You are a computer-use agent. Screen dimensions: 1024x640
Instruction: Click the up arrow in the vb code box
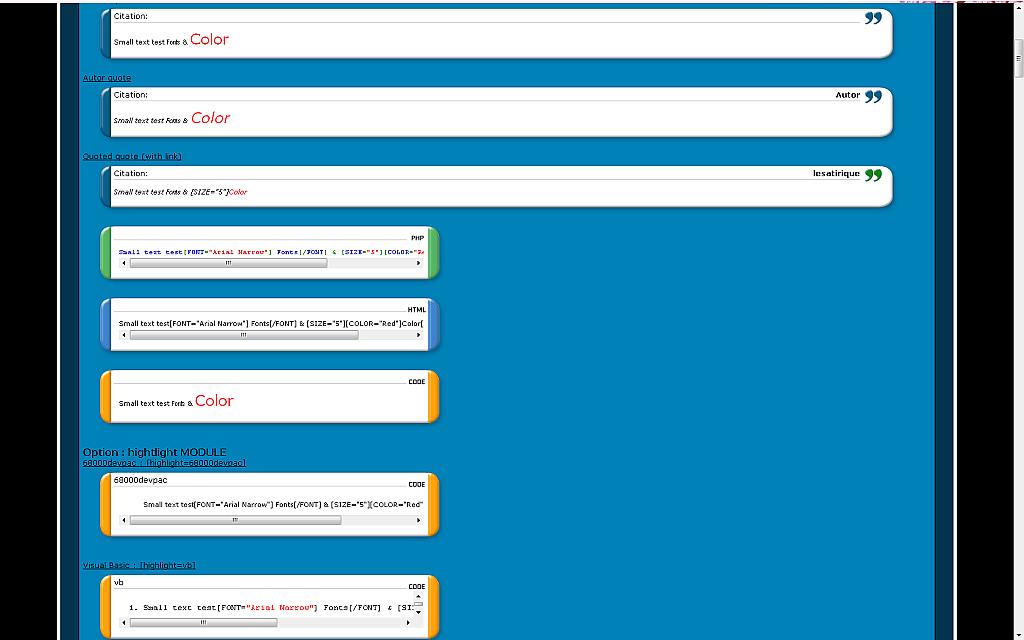tap(418, 597)
